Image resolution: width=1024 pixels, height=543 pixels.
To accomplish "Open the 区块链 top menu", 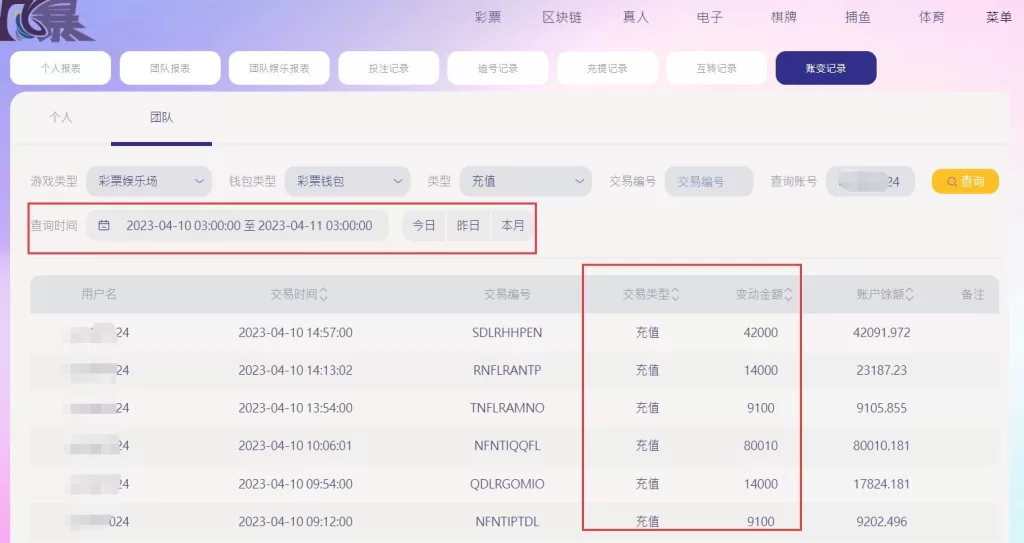I will [x=562, y=18].
